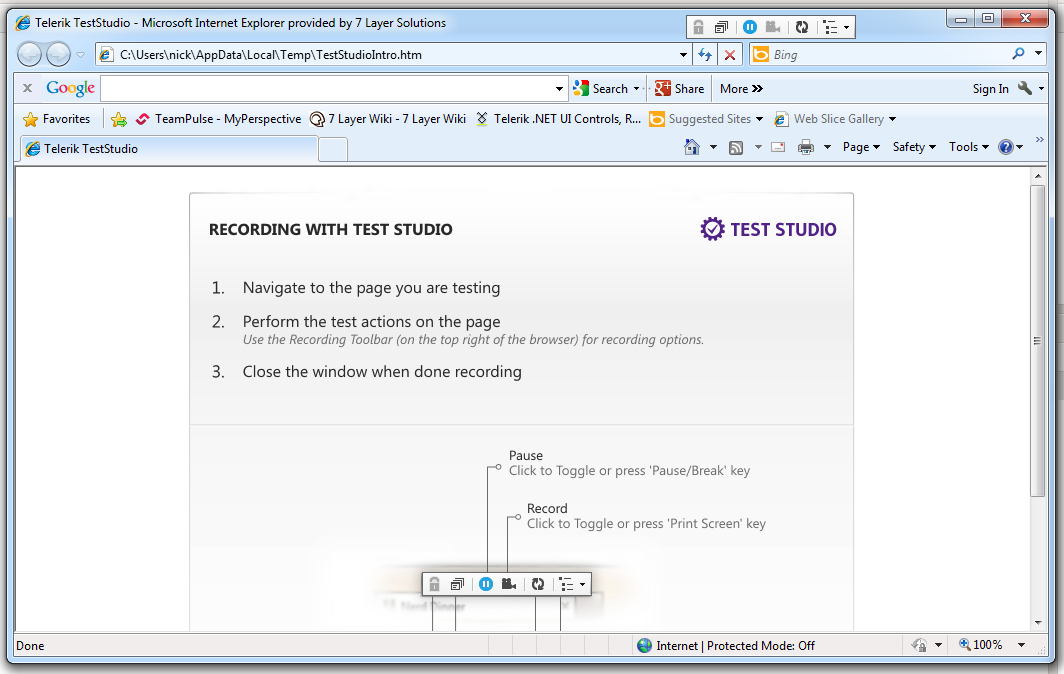Click the stacked windows icon in recording toolbar
1064x674 pixels.
721,27
